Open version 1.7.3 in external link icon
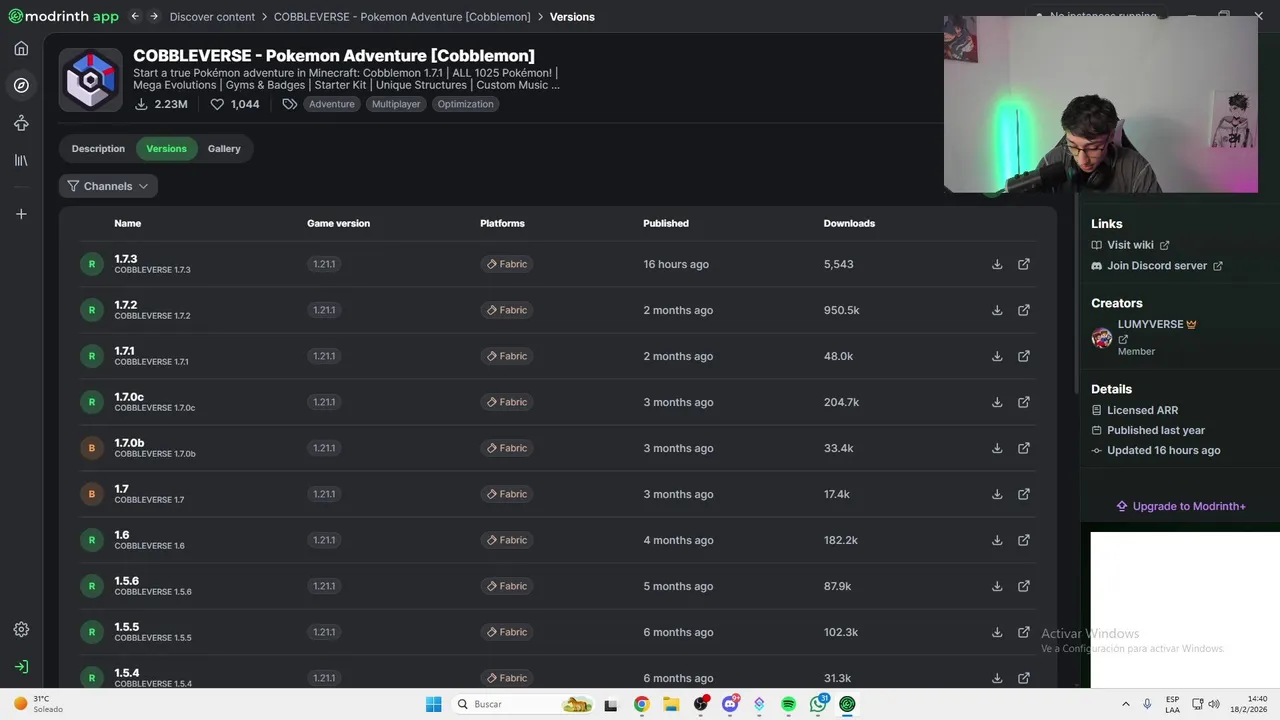This screenshot has width=1280, height=720. (x=1024, y=264)
